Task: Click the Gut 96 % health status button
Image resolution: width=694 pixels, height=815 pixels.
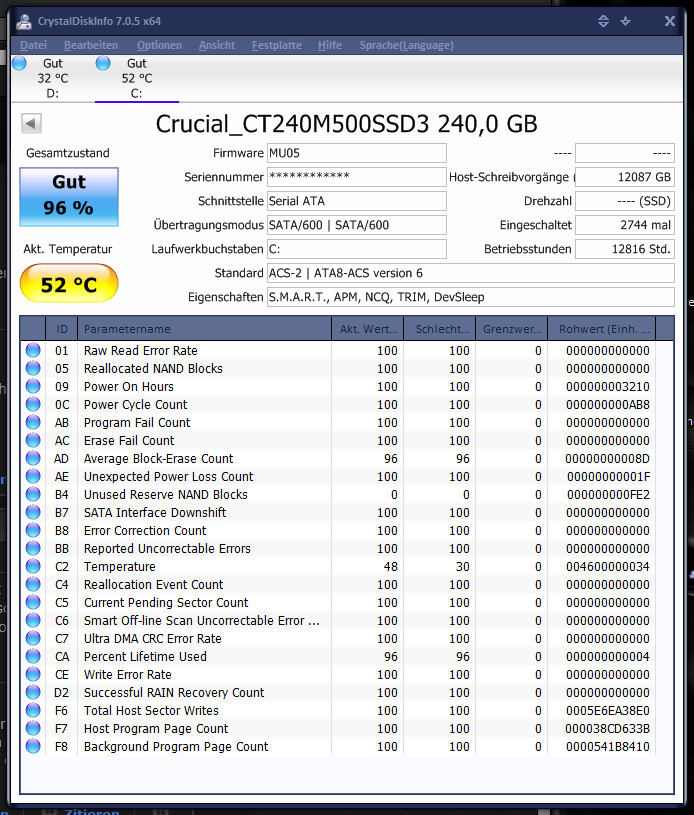Action: click(69, 196)
